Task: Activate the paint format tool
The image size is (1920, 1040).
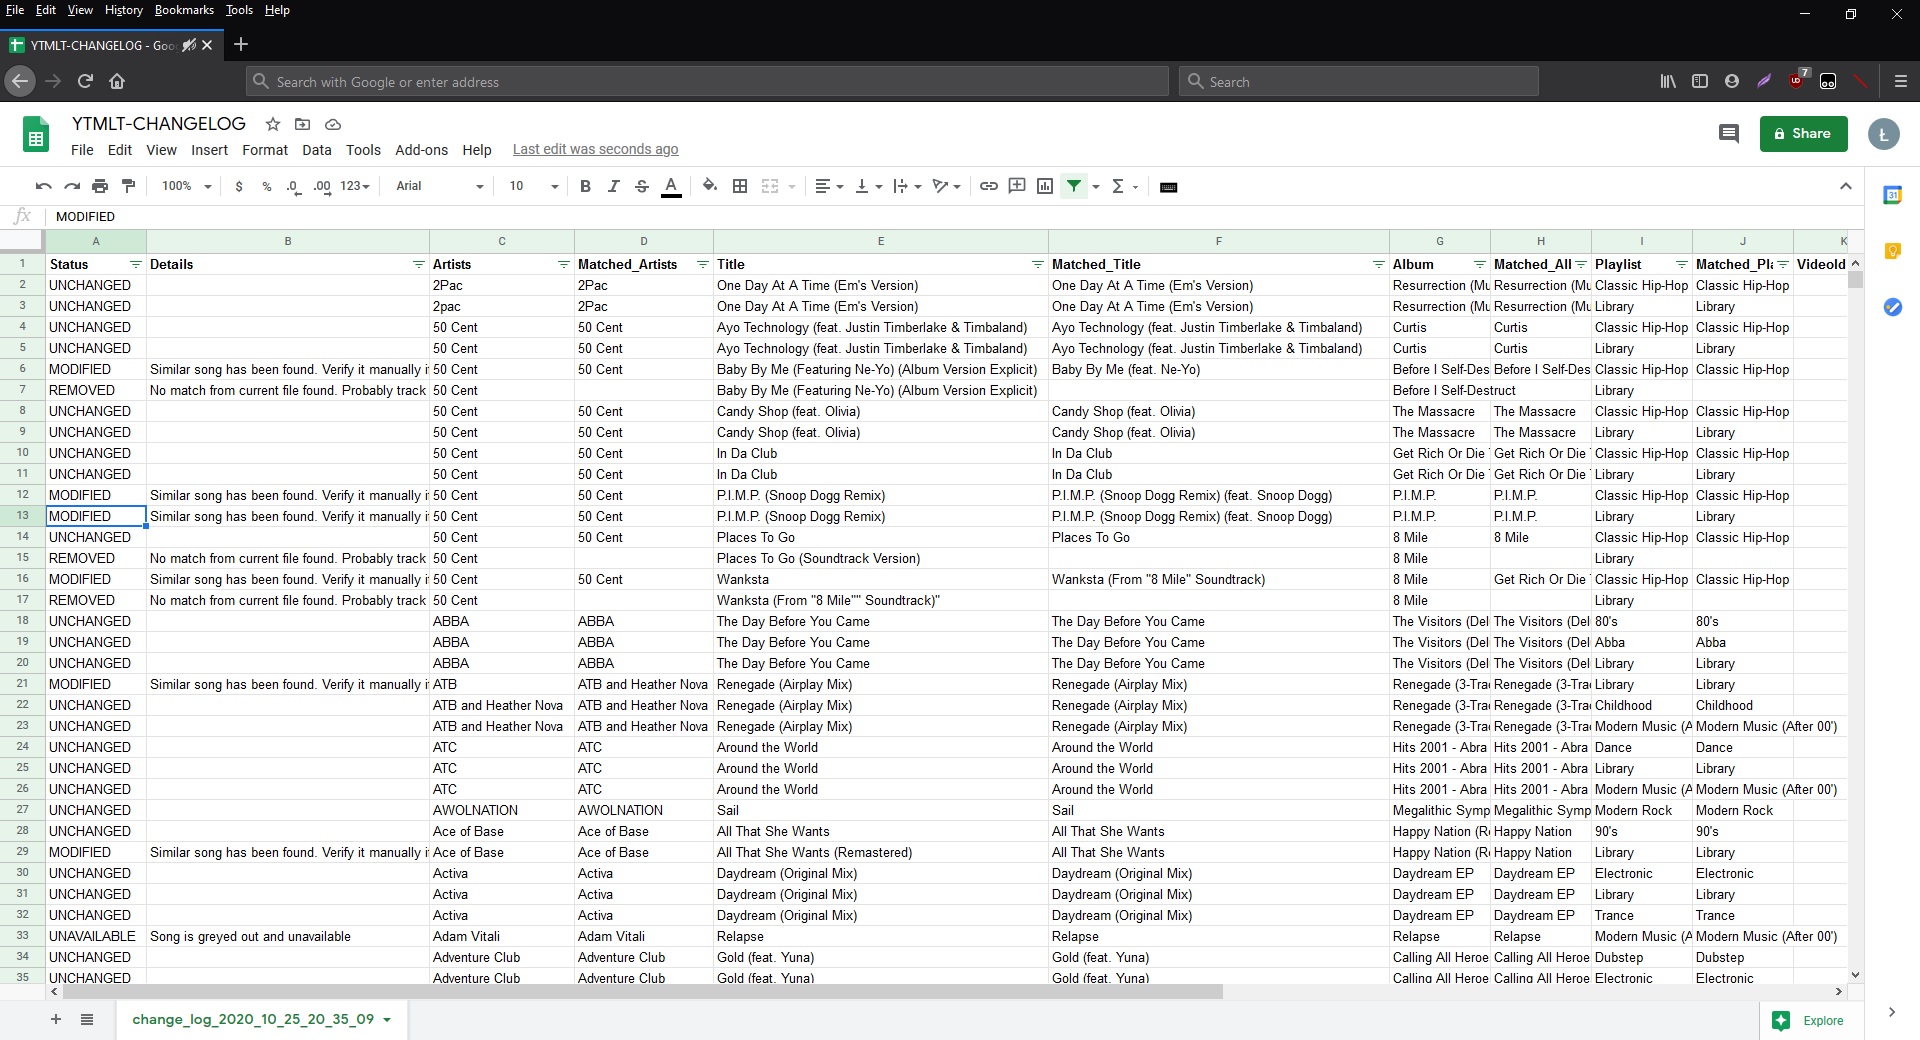Action: coord(128,186)
